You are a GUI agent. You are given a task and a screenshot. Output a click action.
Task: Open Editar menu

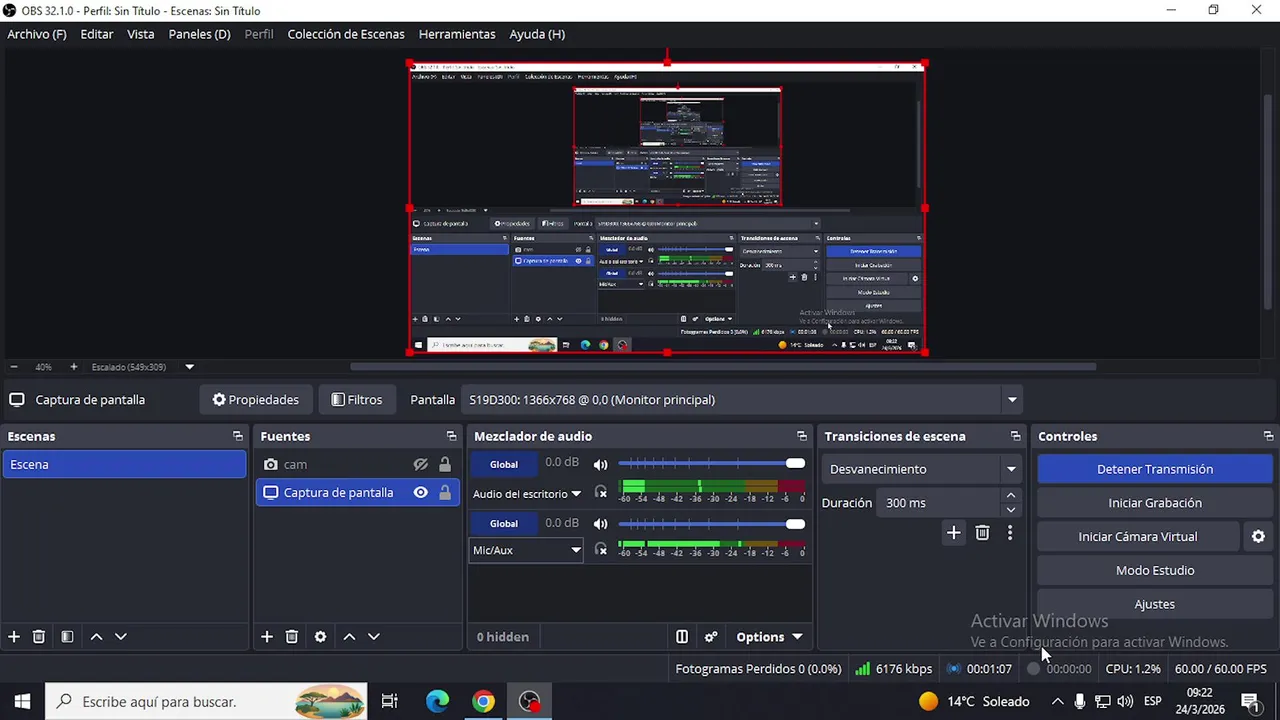pyautogui.click(x=97, y=34)
